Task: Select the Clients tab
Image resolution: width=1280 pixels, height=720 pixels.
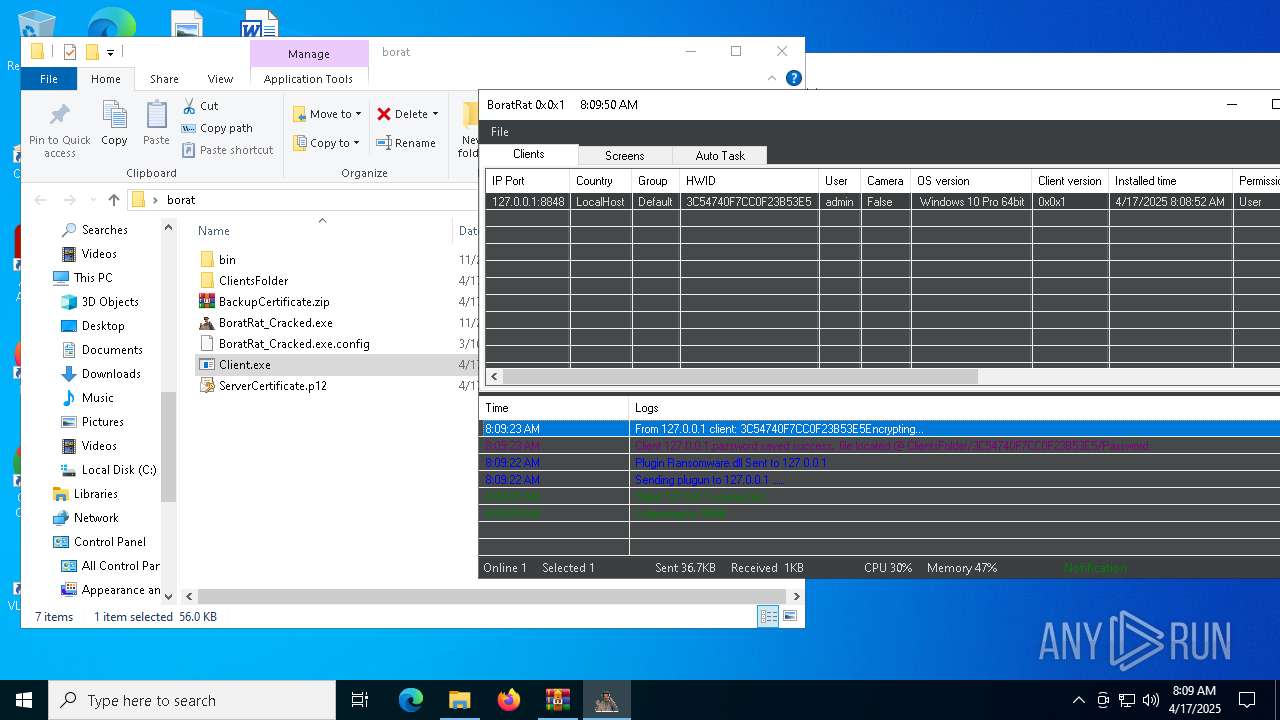Action: (529, 154)
